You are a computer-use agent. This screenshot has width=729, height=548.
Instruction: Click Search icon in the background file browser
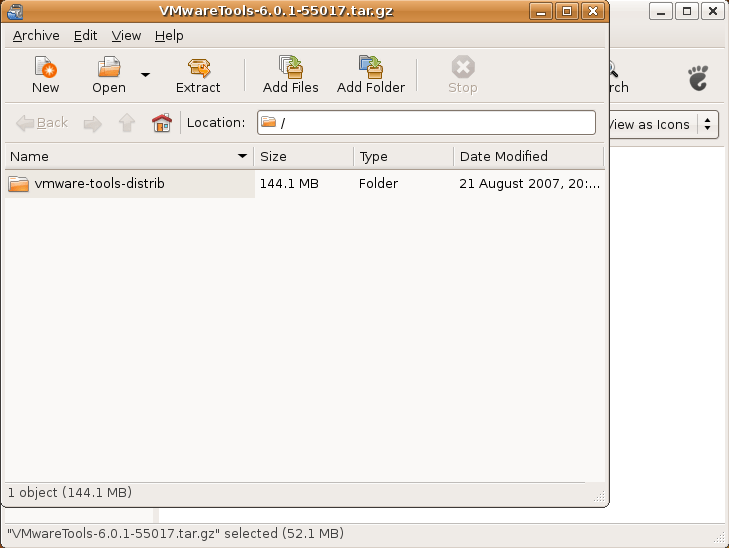pos(619,77)
